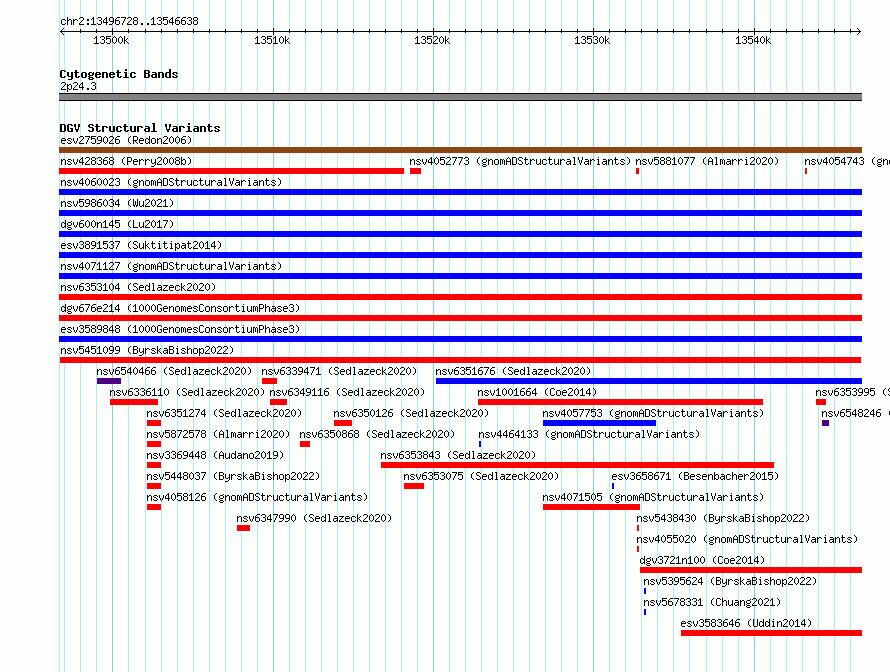
Task: Click the purple nsv6548246 variant bar
Action: click(825, 423)
